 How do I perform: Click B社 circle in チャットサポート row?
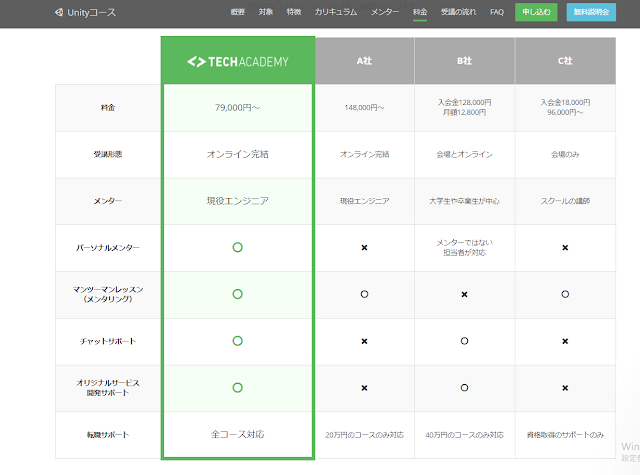click(464, 341)
